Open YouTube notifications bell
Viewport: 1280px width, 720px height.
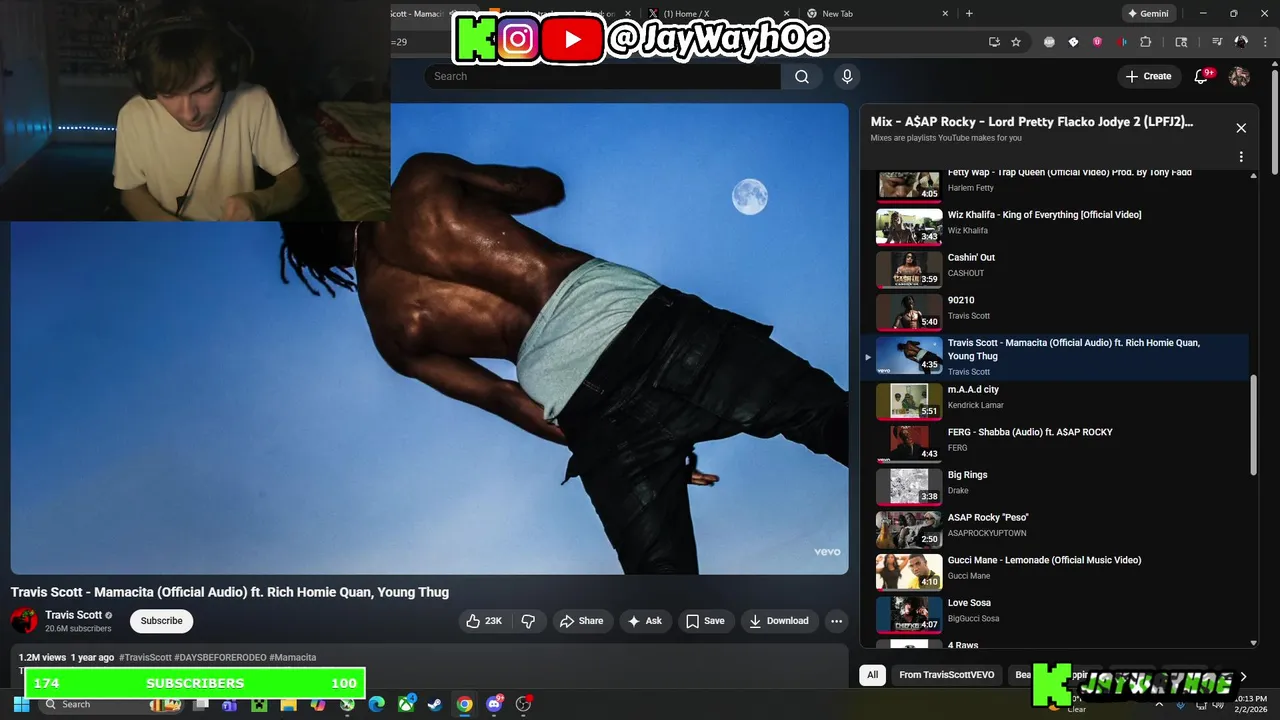(1202, 76)
